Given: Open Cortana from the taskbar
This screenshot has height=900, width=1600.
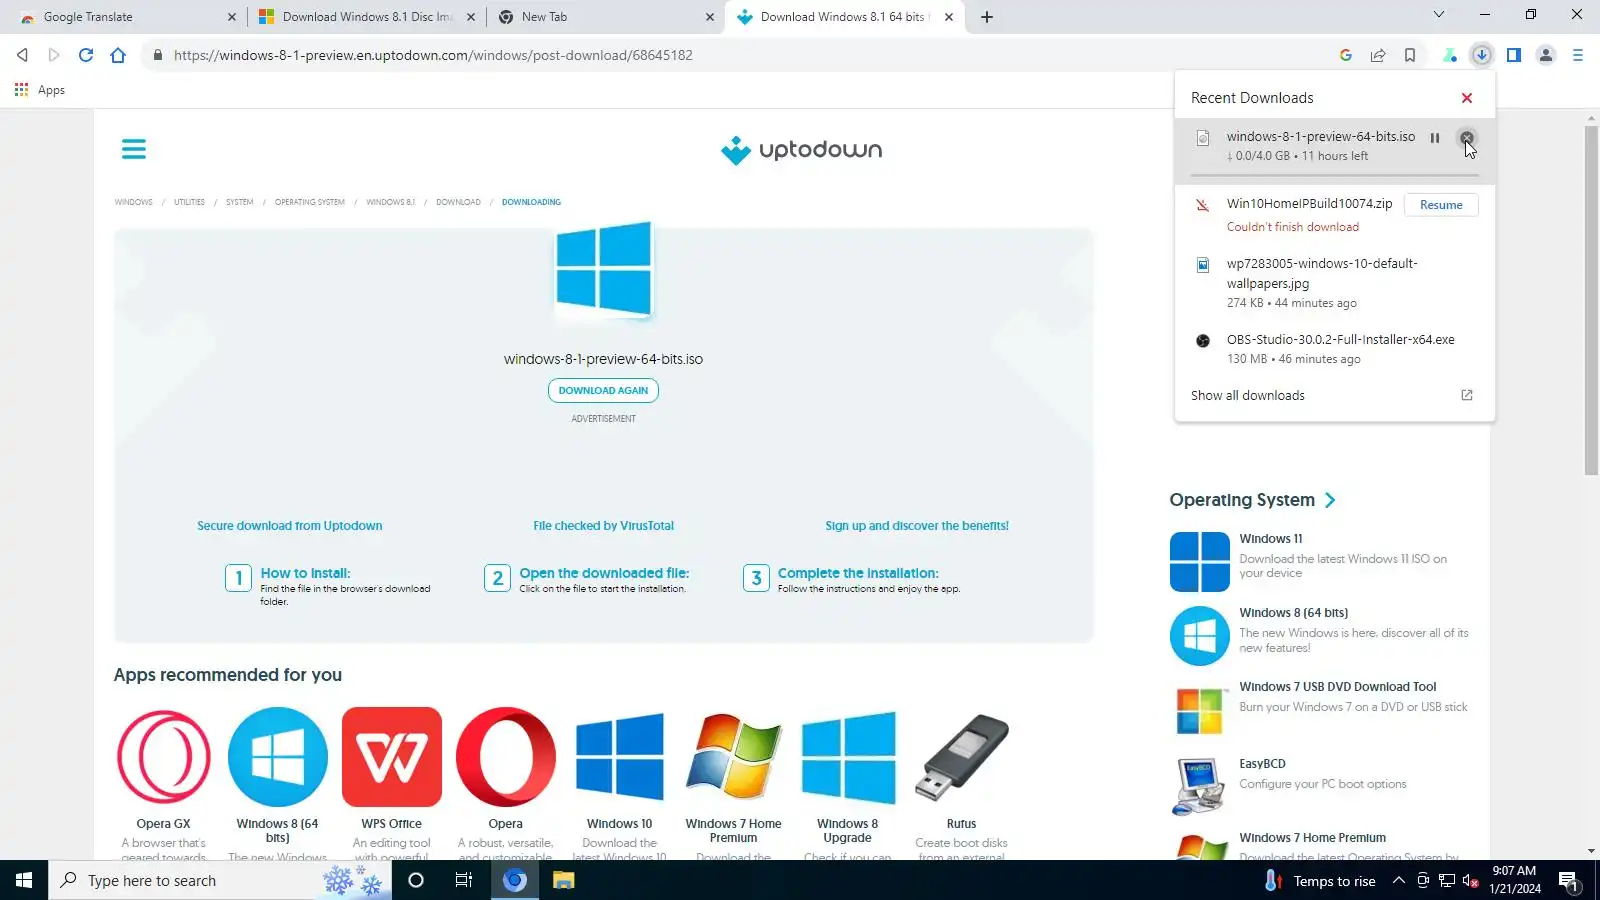Looking at the screenshot, I should click(x=416, y=880).
